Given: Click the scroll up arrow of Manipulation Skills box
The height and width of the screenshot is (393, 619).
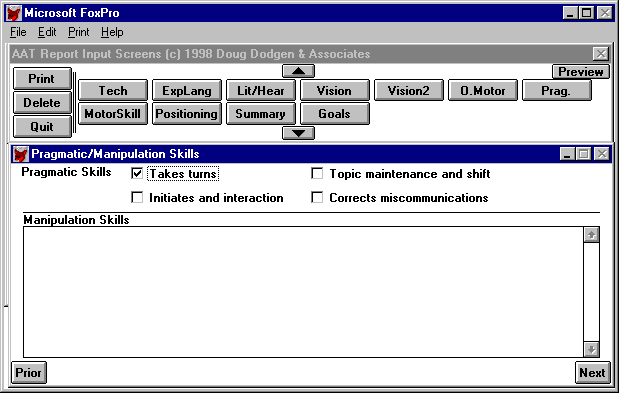Looking at the screenshot, I should pyautogui.click(x=591, y=235).
